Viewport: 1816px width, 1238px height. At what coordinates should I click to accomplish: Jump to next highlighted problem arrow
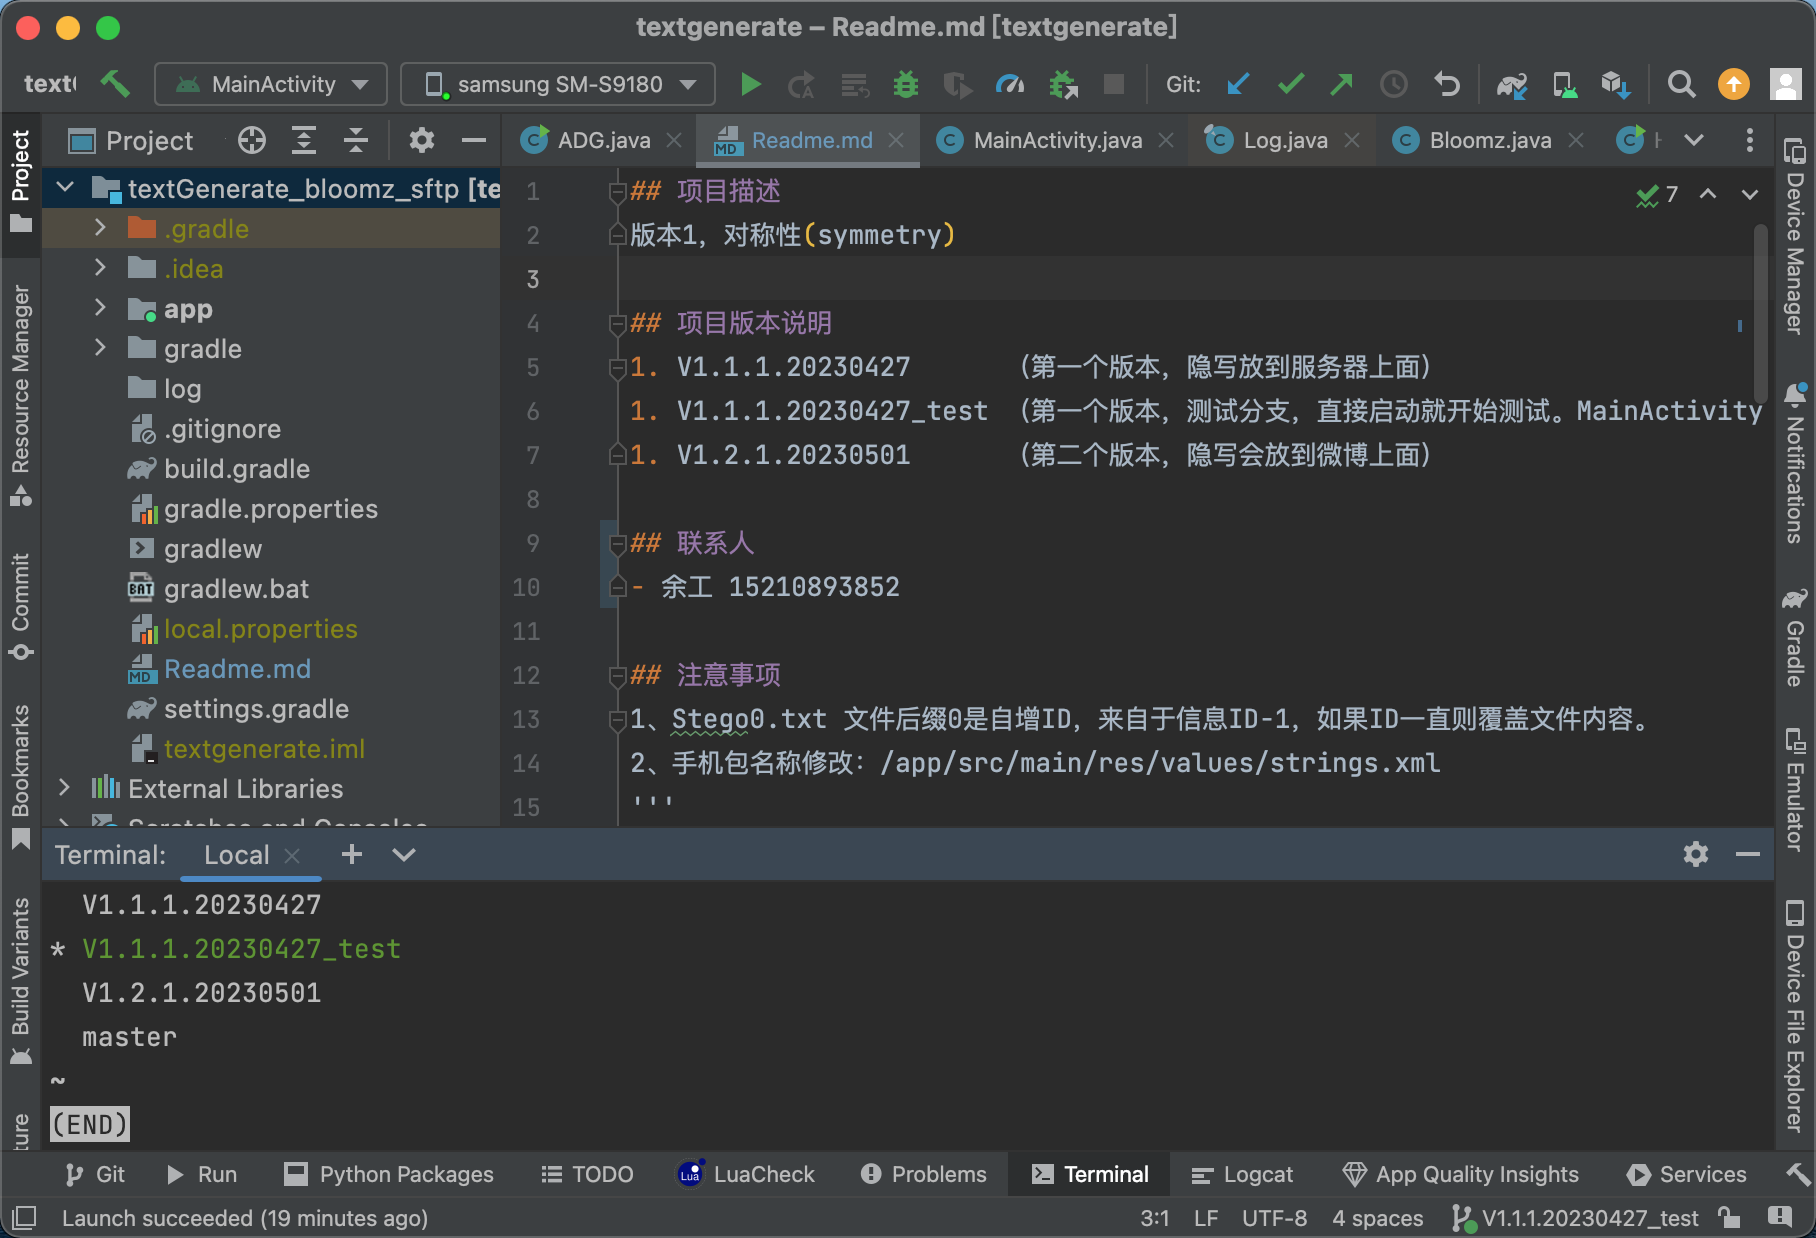(1749, 194)
